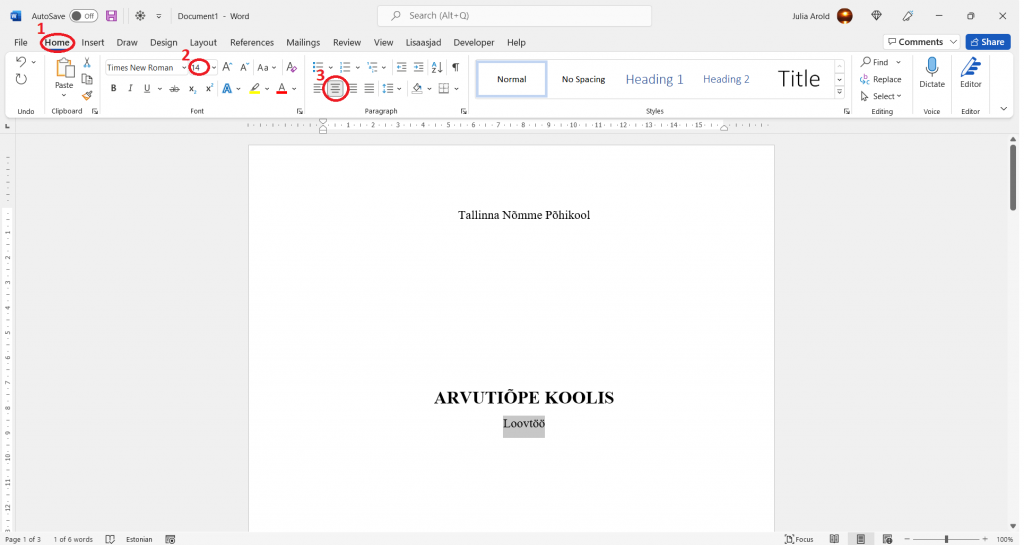This screenshot has width=1024, height=545.
Task: Expand the numbering list dropdown arrow
Action: [357, 68]
